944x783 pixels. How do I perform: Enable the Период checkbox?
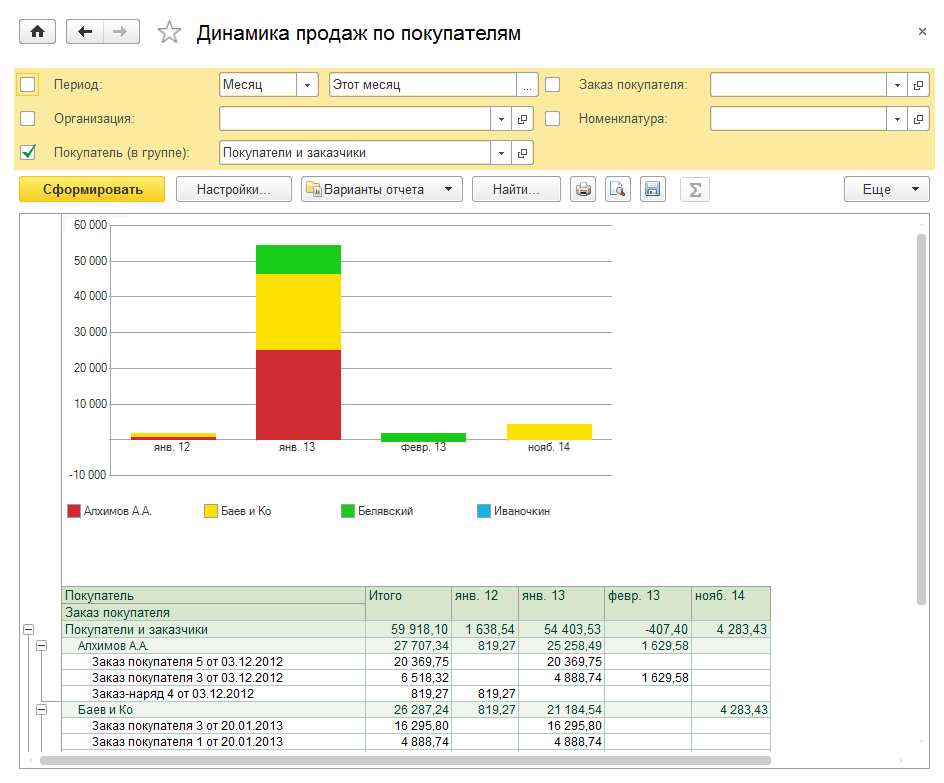click(x=28, y=85)
